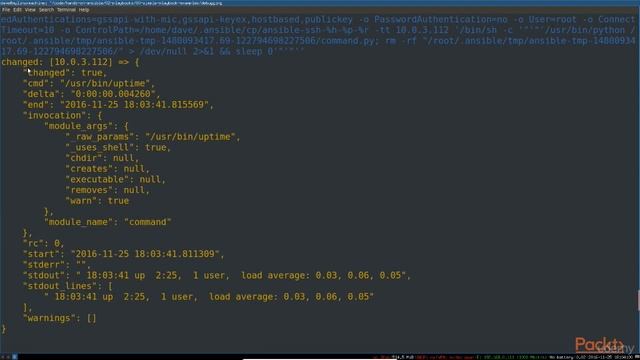Click the "_raw_params" line
Image resolution: width=640 pixels, height=360 pixels.
(x=153, y=137)
